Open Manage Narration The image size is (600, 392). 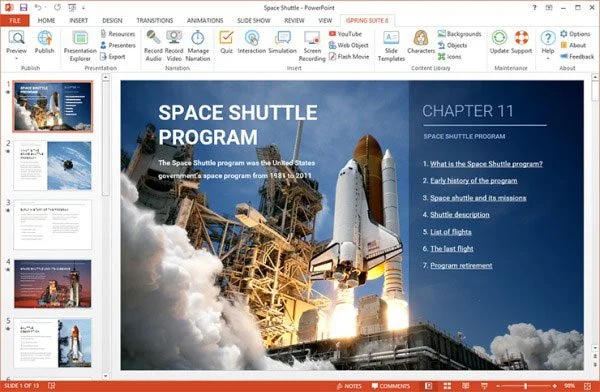click(x=198, y=45)
